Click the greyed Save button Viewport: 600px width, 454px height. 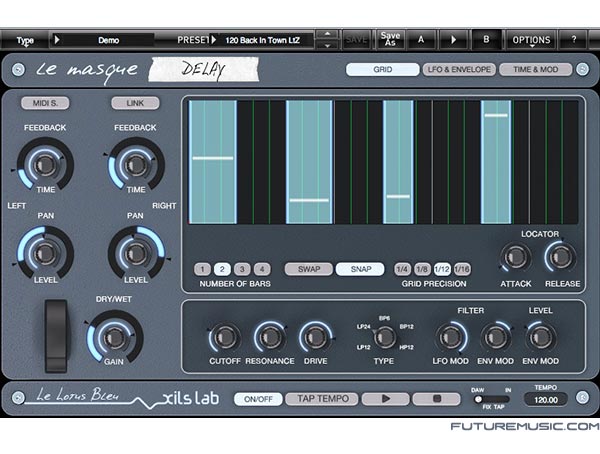pyautogui.click(x=356, y=39)
